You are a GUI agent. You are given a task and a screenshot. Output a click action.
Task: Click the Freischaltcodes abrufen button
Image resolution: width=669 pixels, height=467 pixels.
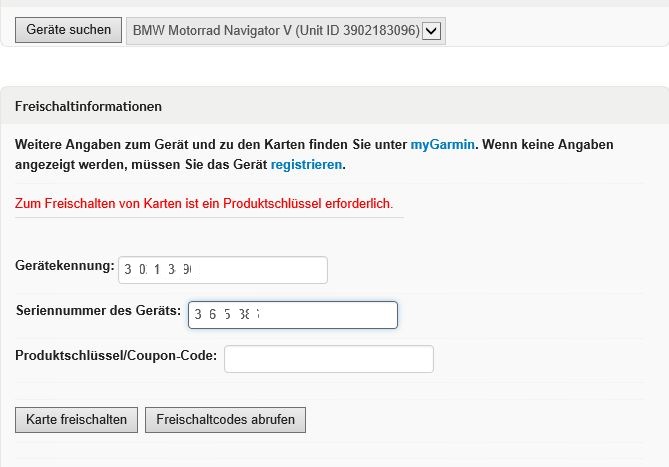(x=225, y=420)
